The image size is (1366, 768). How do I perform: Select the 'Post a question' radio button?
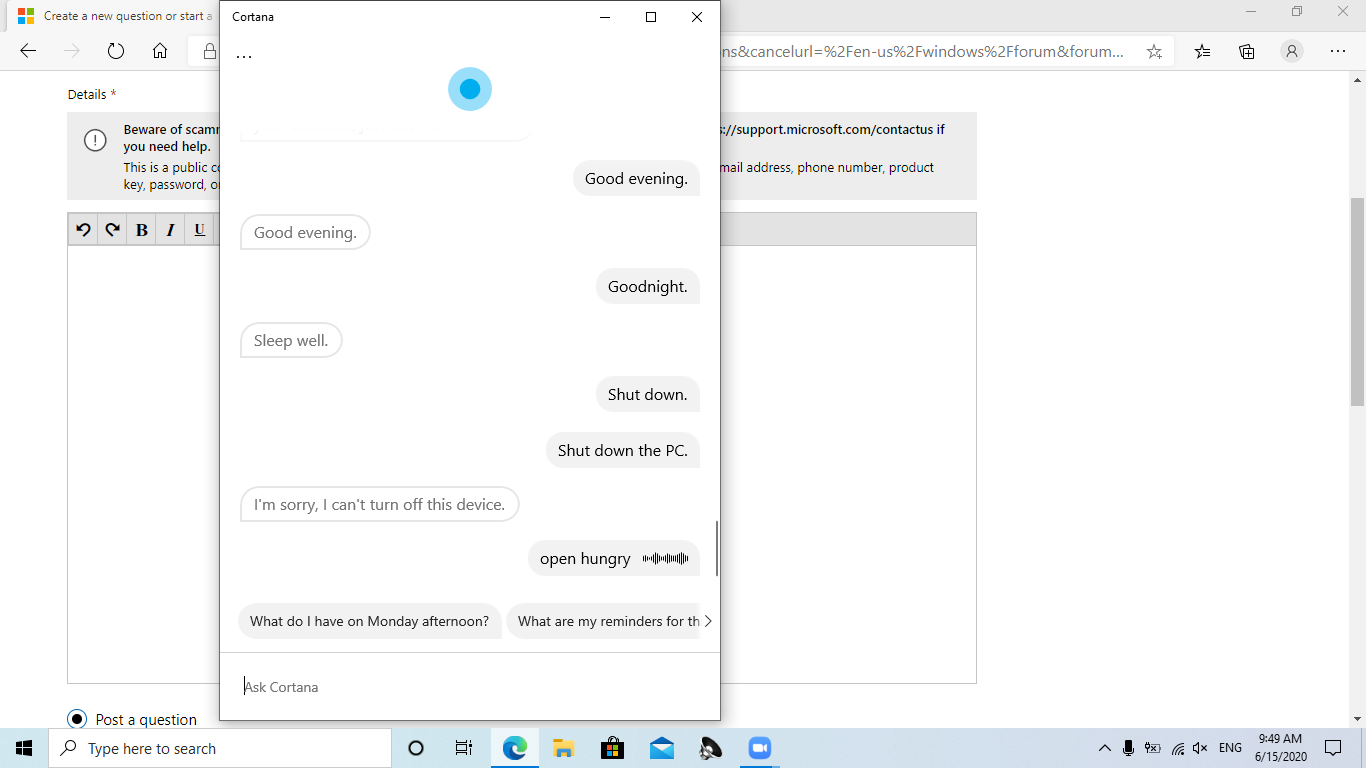pyautogui.click(x=77, y=719)
